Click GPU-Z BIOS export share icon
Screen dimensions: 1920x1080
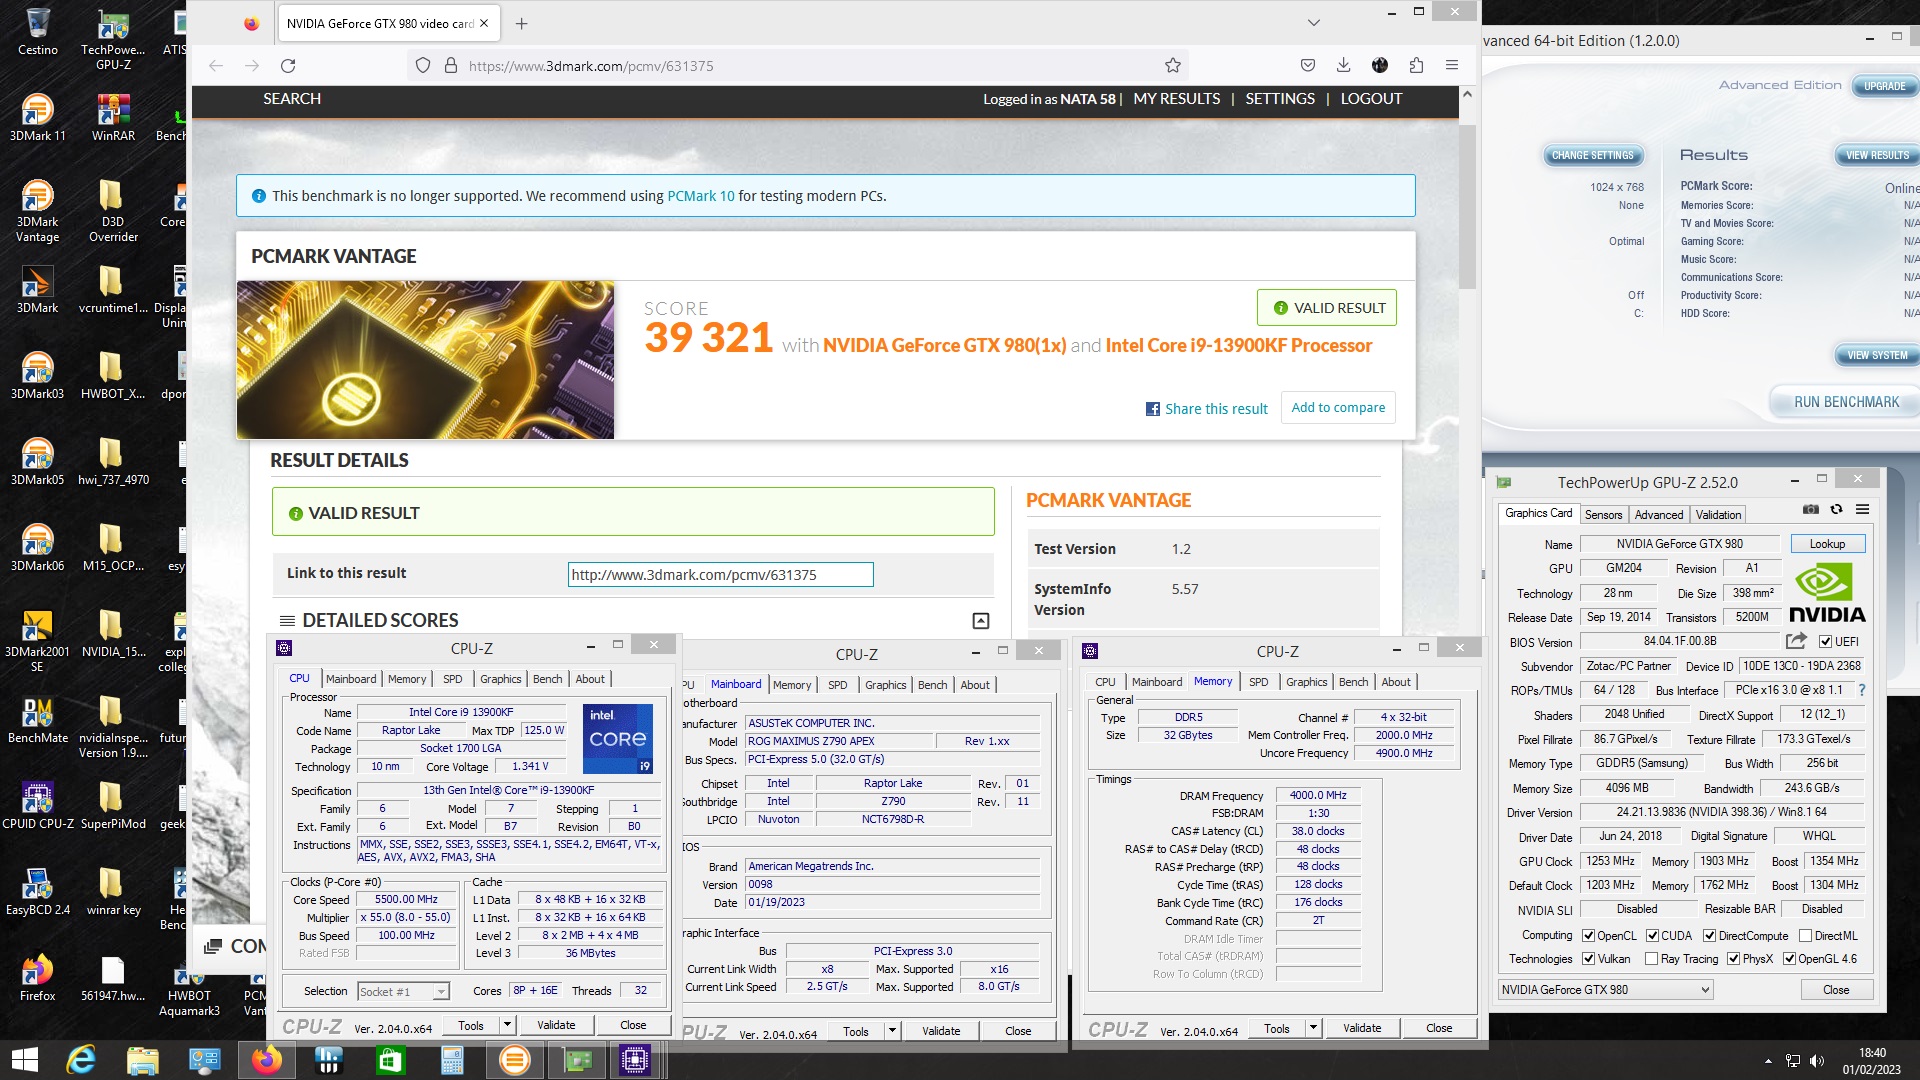click(x=1796, y=641)
